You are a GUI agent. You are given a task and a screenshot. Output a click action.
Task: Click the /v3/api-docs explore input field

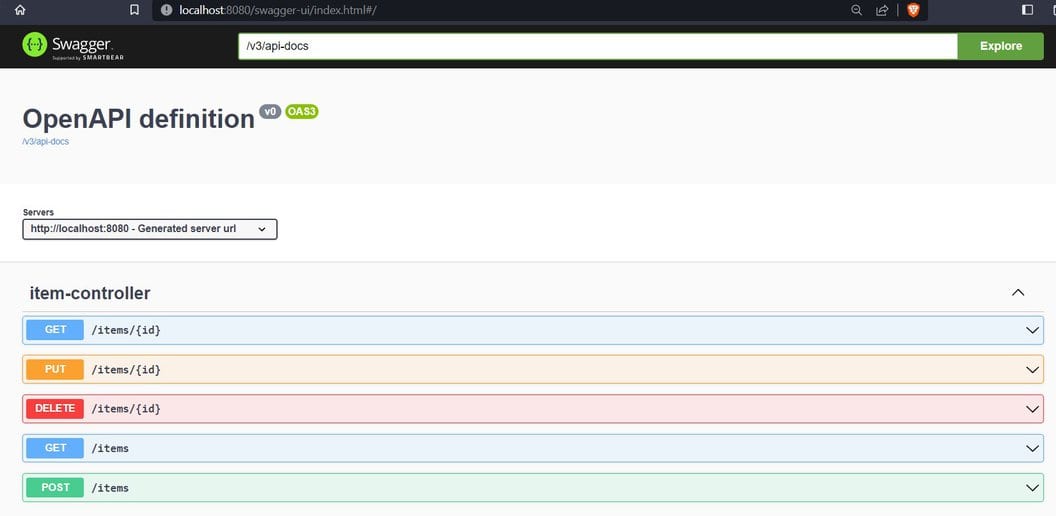point(597,46)
